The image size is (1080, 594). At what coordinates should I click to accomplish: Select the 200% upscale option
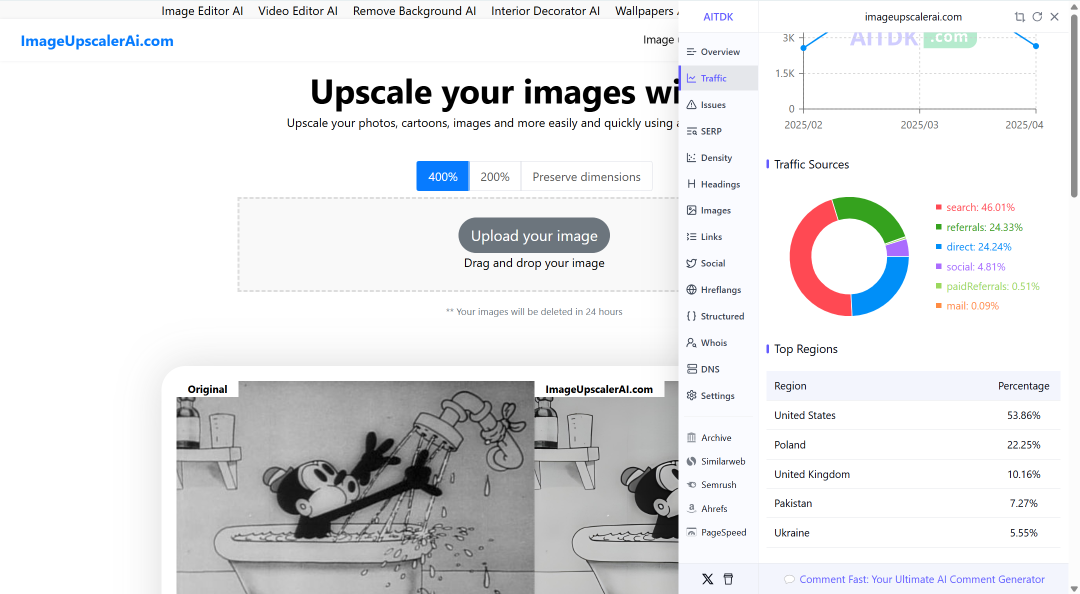[495, 176]
